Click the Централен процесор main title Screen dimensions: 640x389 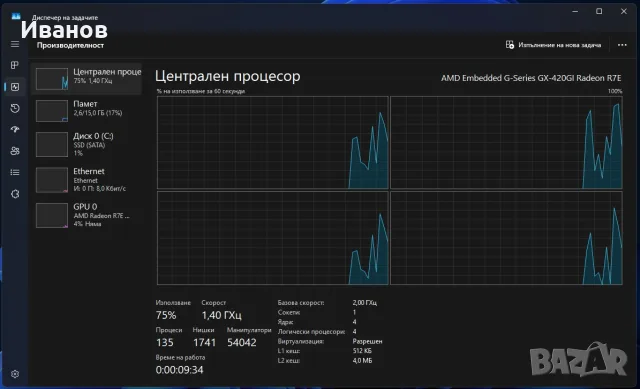tap(228, 76)
